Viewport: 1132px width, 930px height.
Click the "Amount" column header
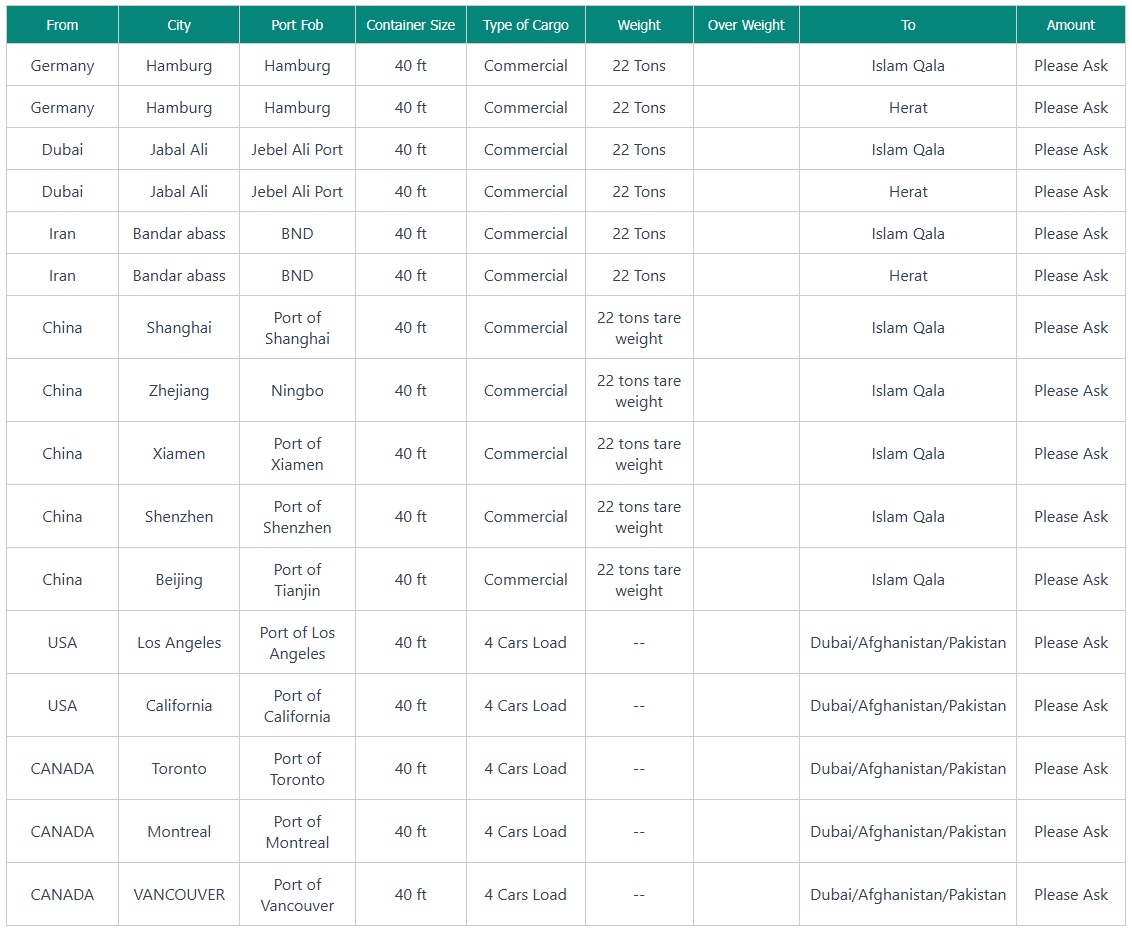point(1071,25)
